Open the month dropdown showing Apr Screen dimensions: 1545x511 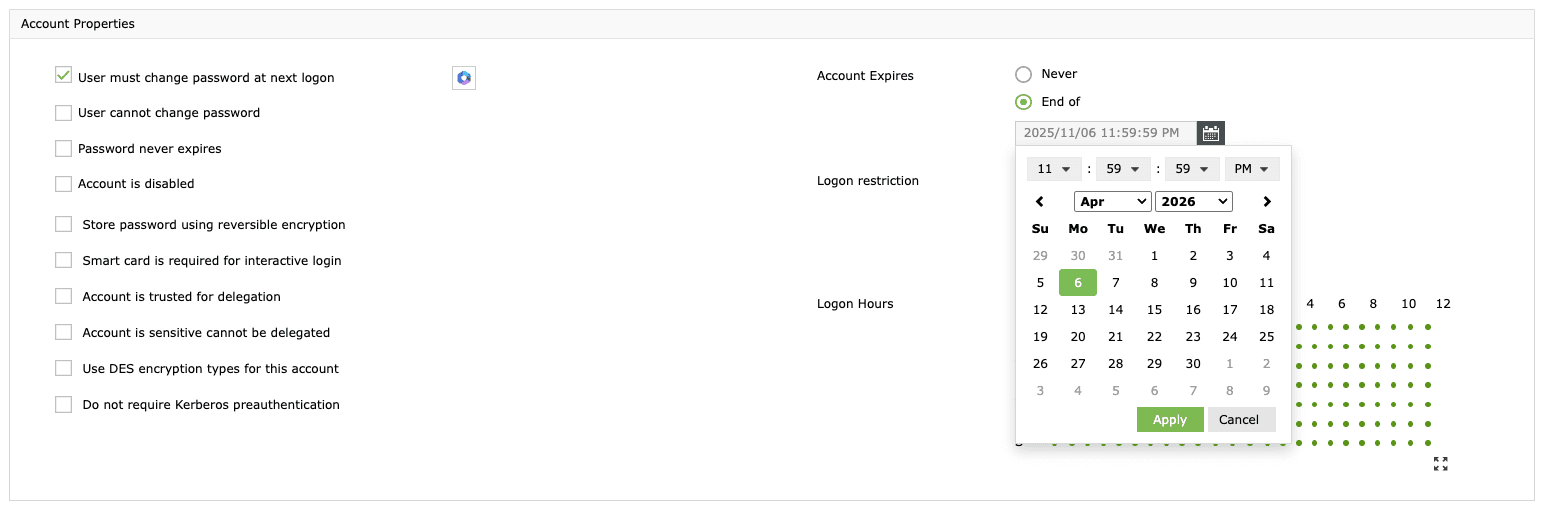(1113, 202)
